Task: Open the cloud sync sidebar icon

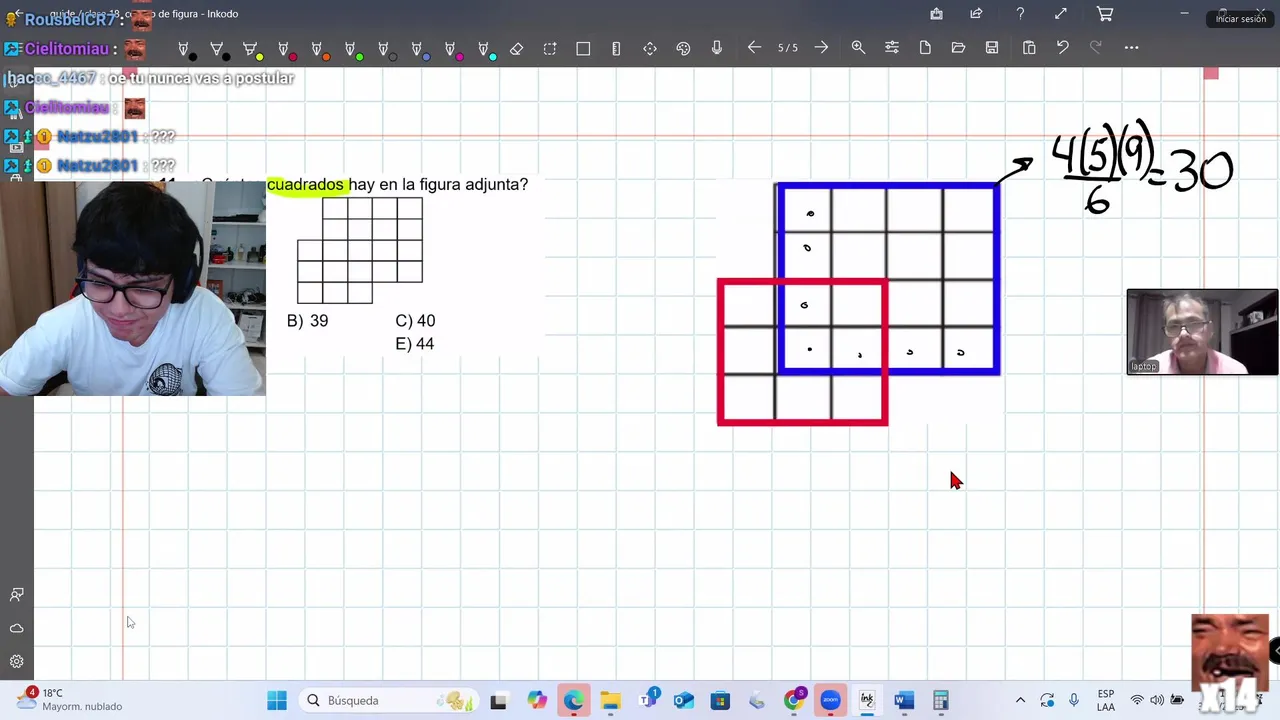Action: [x=17, y=628]
